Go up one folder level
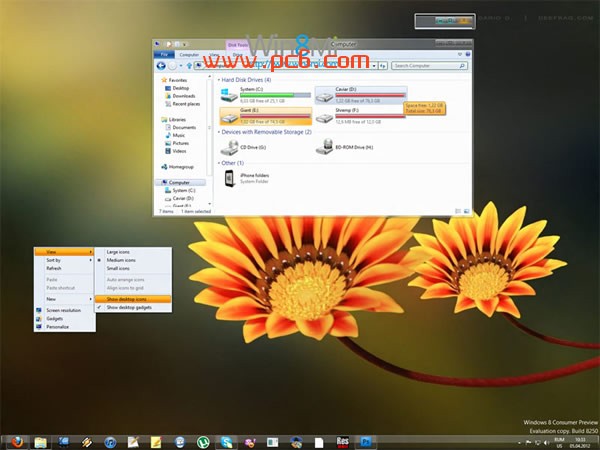 coord(189,66)
